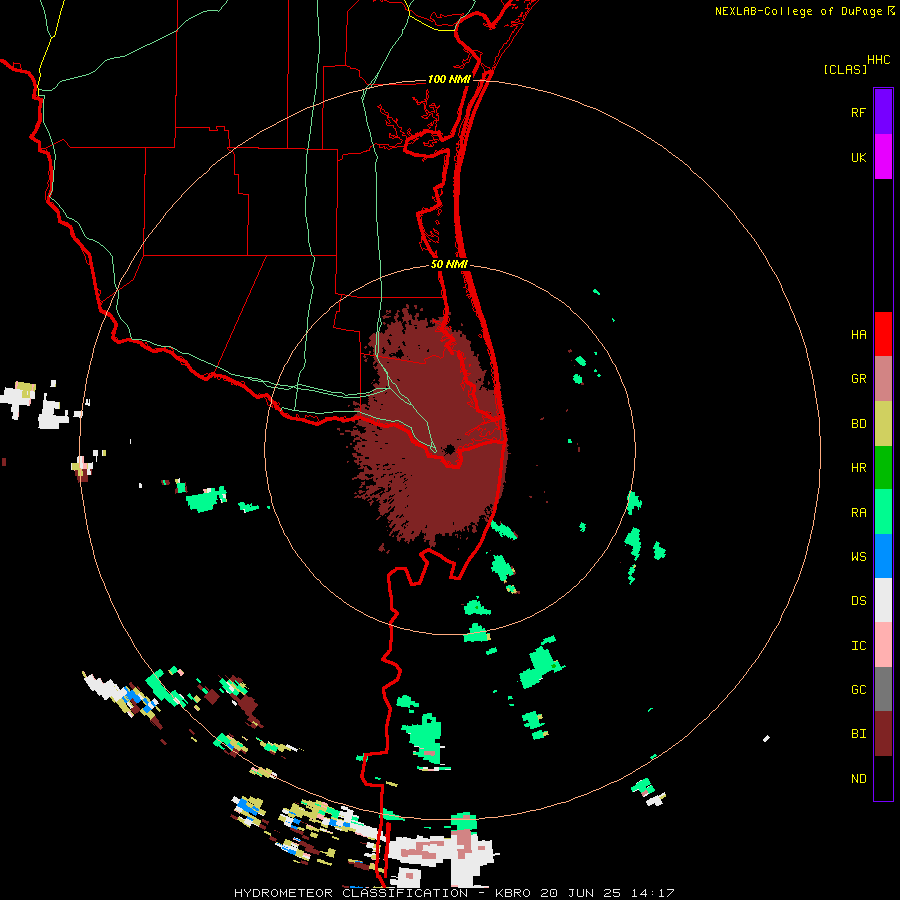The width and height of the screenshot is (900, 900).
Task: Select the BD yellow-olive legend swatch
Action: click(x=883, y=423)
